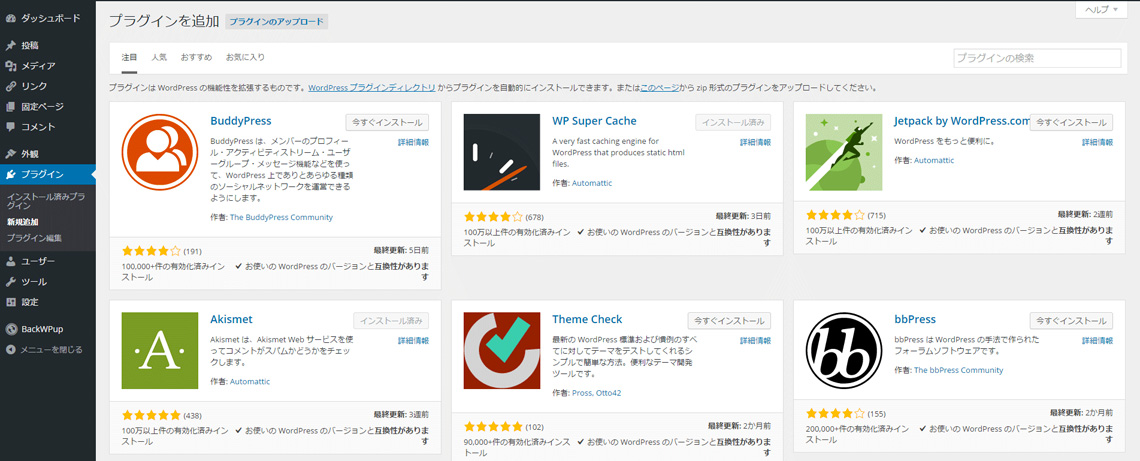The image size is (1140, 461).
Task: Click the BackWPup sidebar icon
Action: [x=11, y=329]
